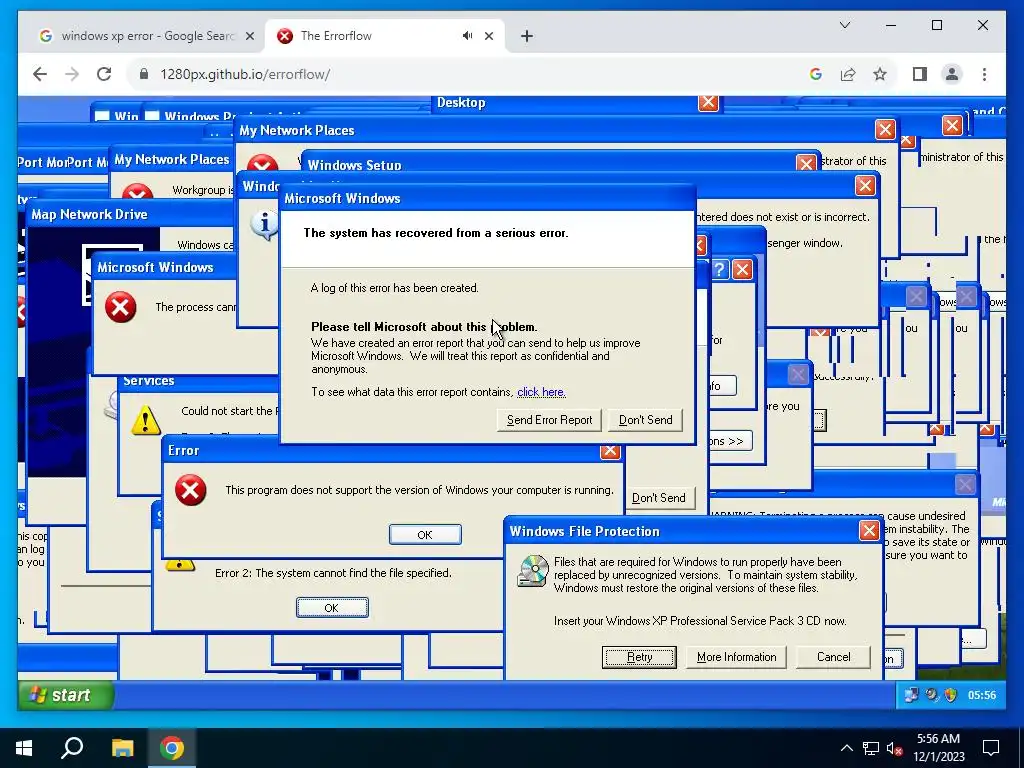This screenshot has height=768, width=1024.
Task: Reload the Errorflow page
Action: (104, 74)
